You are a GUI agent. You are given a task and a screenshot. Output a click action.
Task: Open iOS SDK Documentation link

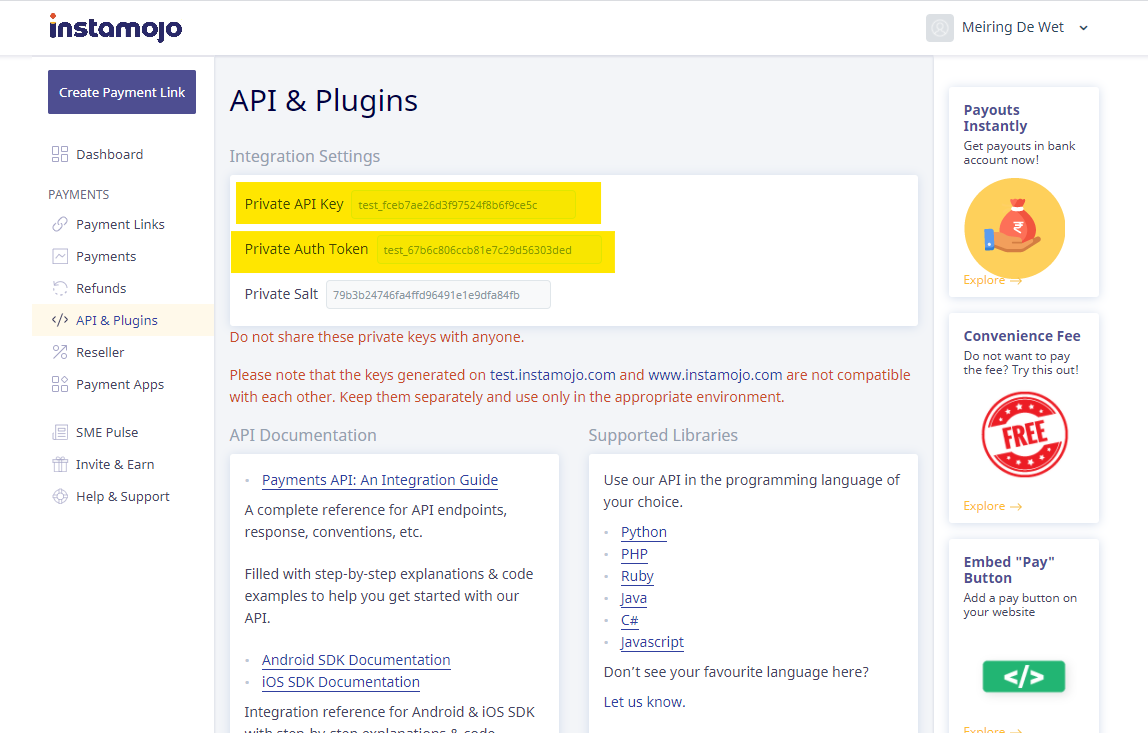tap(341, 682)
